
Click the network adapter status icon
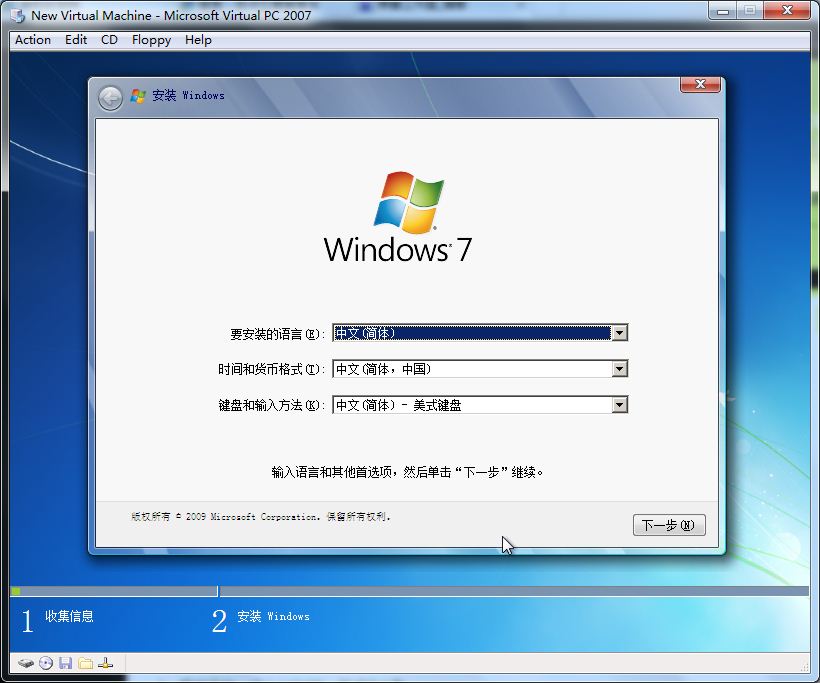(x=105, y=662)
